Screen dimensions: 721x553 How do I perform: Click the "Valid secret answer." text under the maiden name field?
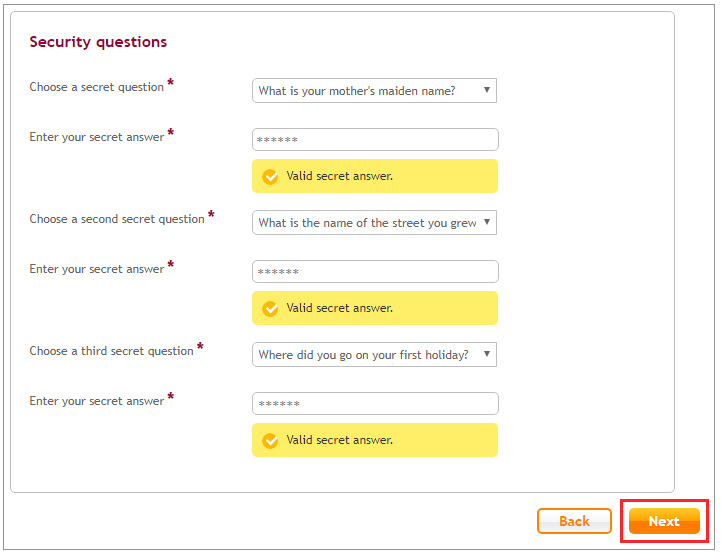pos(339,176)
